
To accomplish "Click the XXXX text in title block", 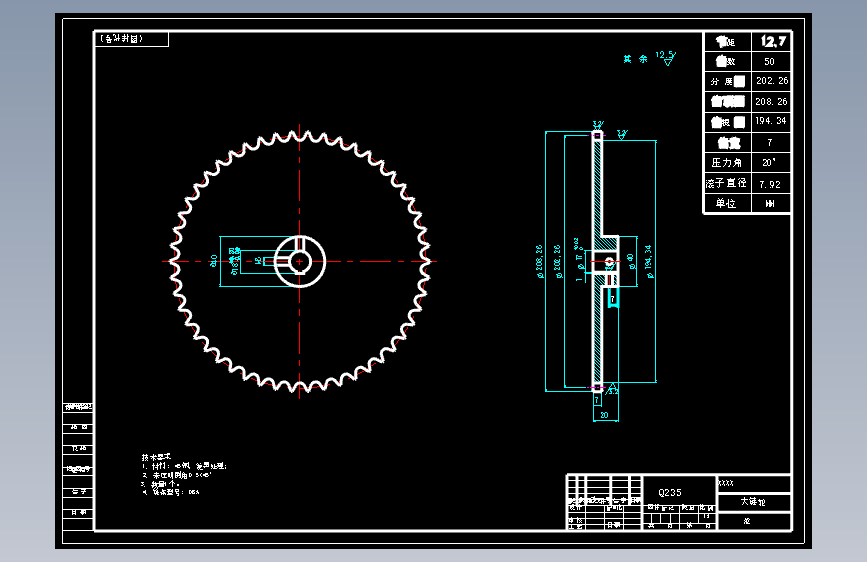I will [725, 483].
